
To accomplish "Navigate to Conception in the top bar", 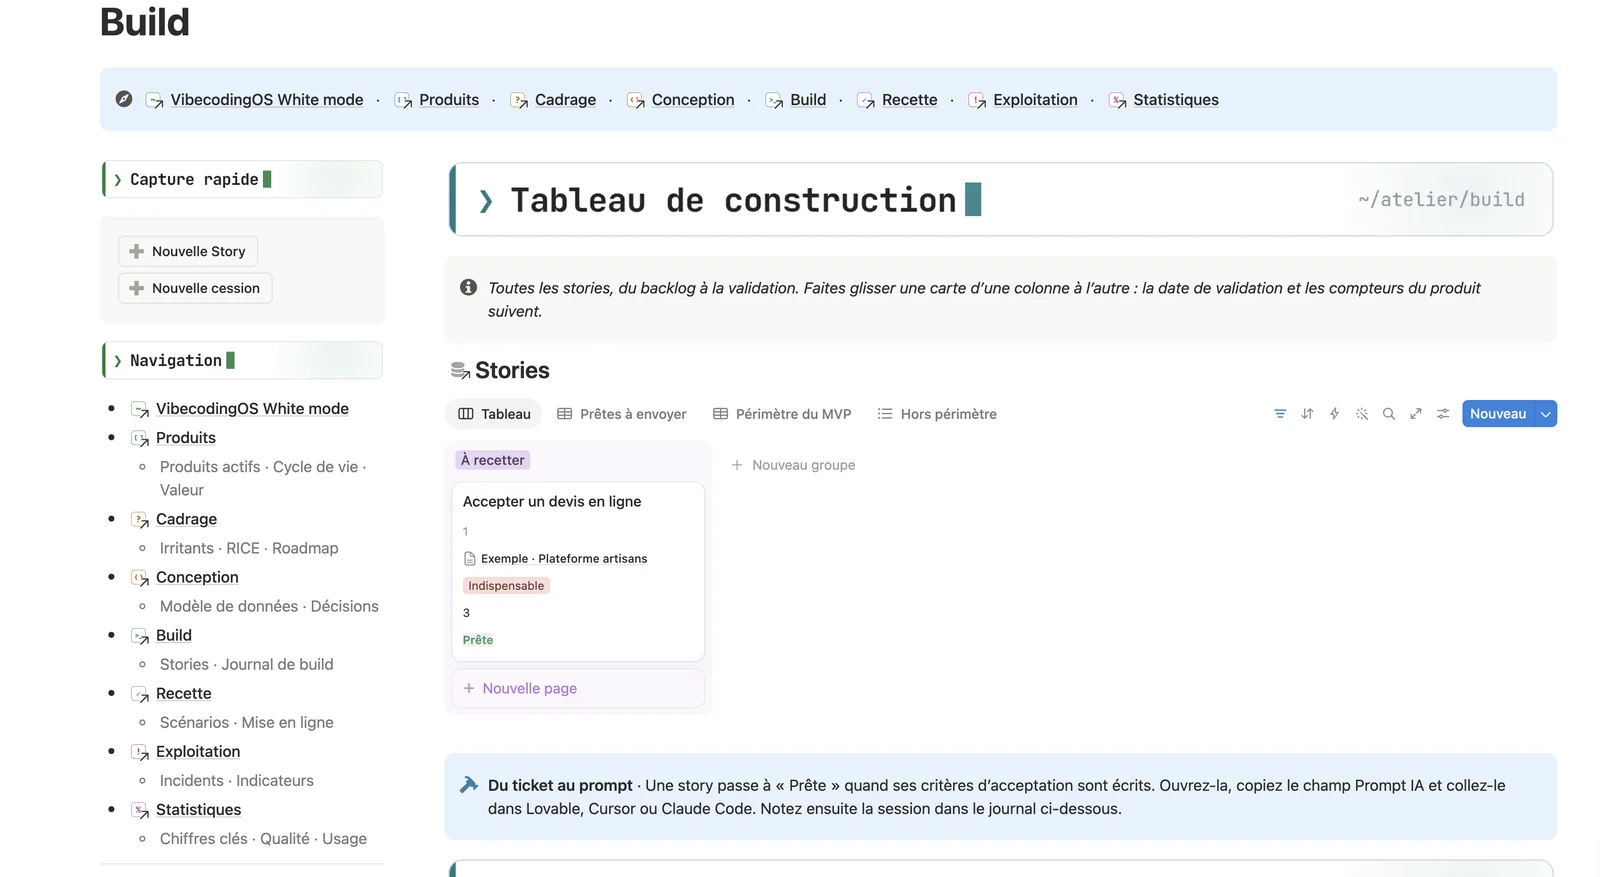I will (x=693, y=100).
